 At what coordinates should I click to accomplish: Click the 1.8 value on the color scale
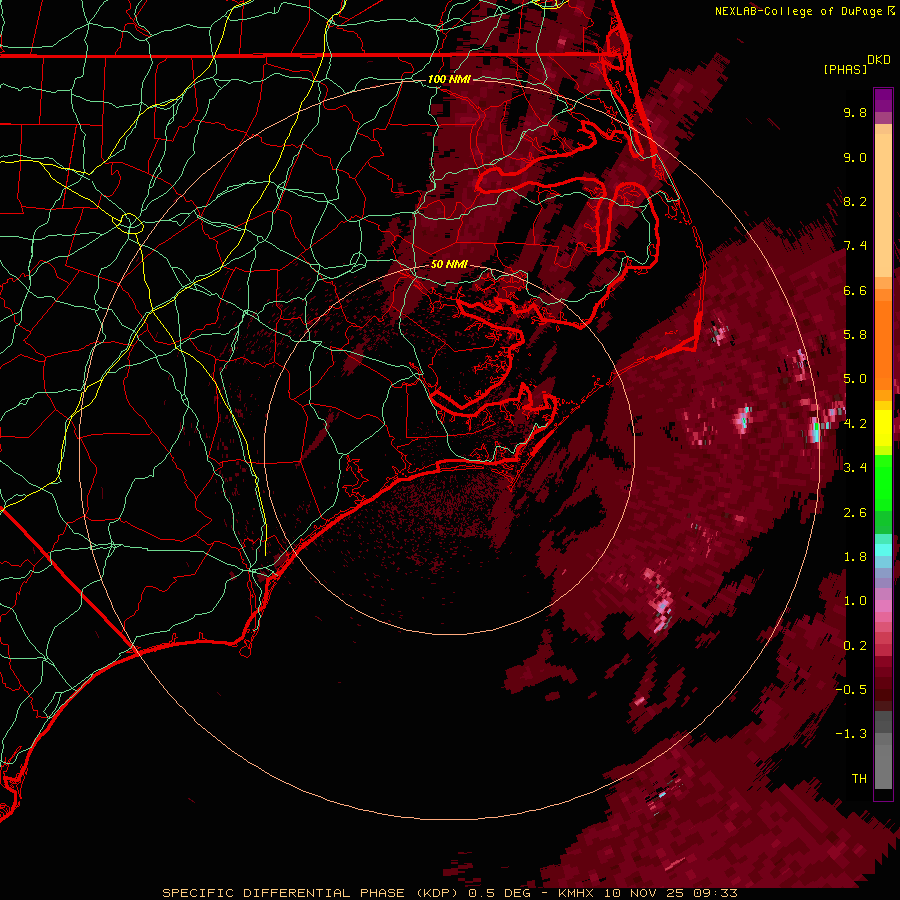855,557
